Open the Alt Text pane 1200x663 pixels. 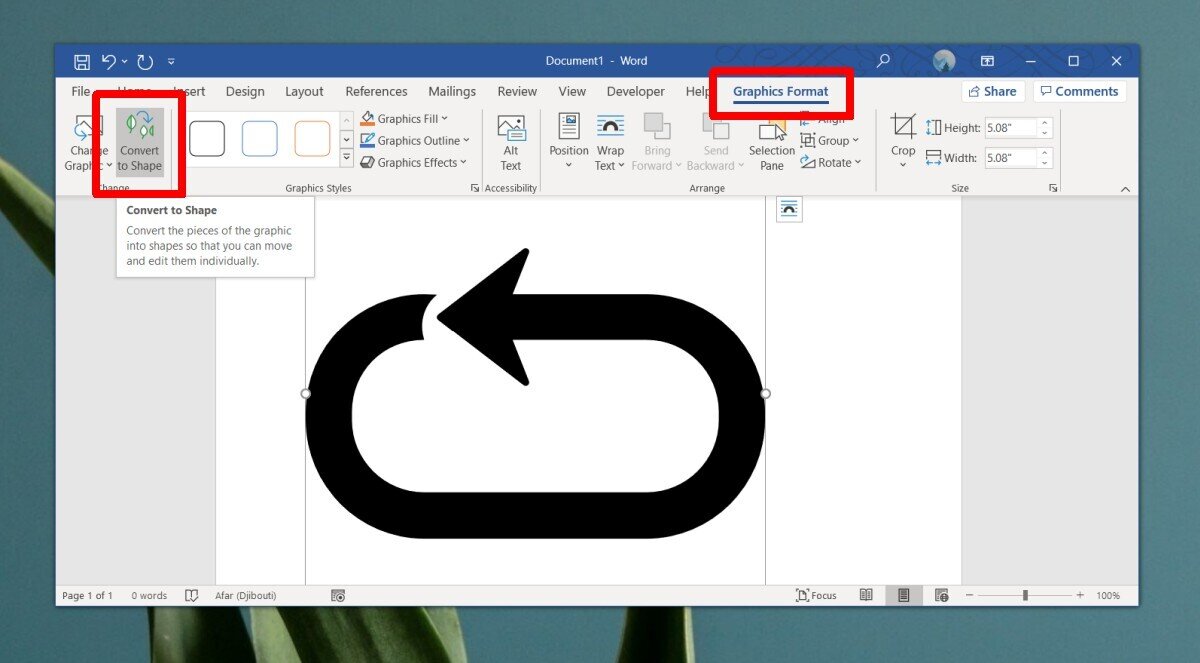click(511, 142)
